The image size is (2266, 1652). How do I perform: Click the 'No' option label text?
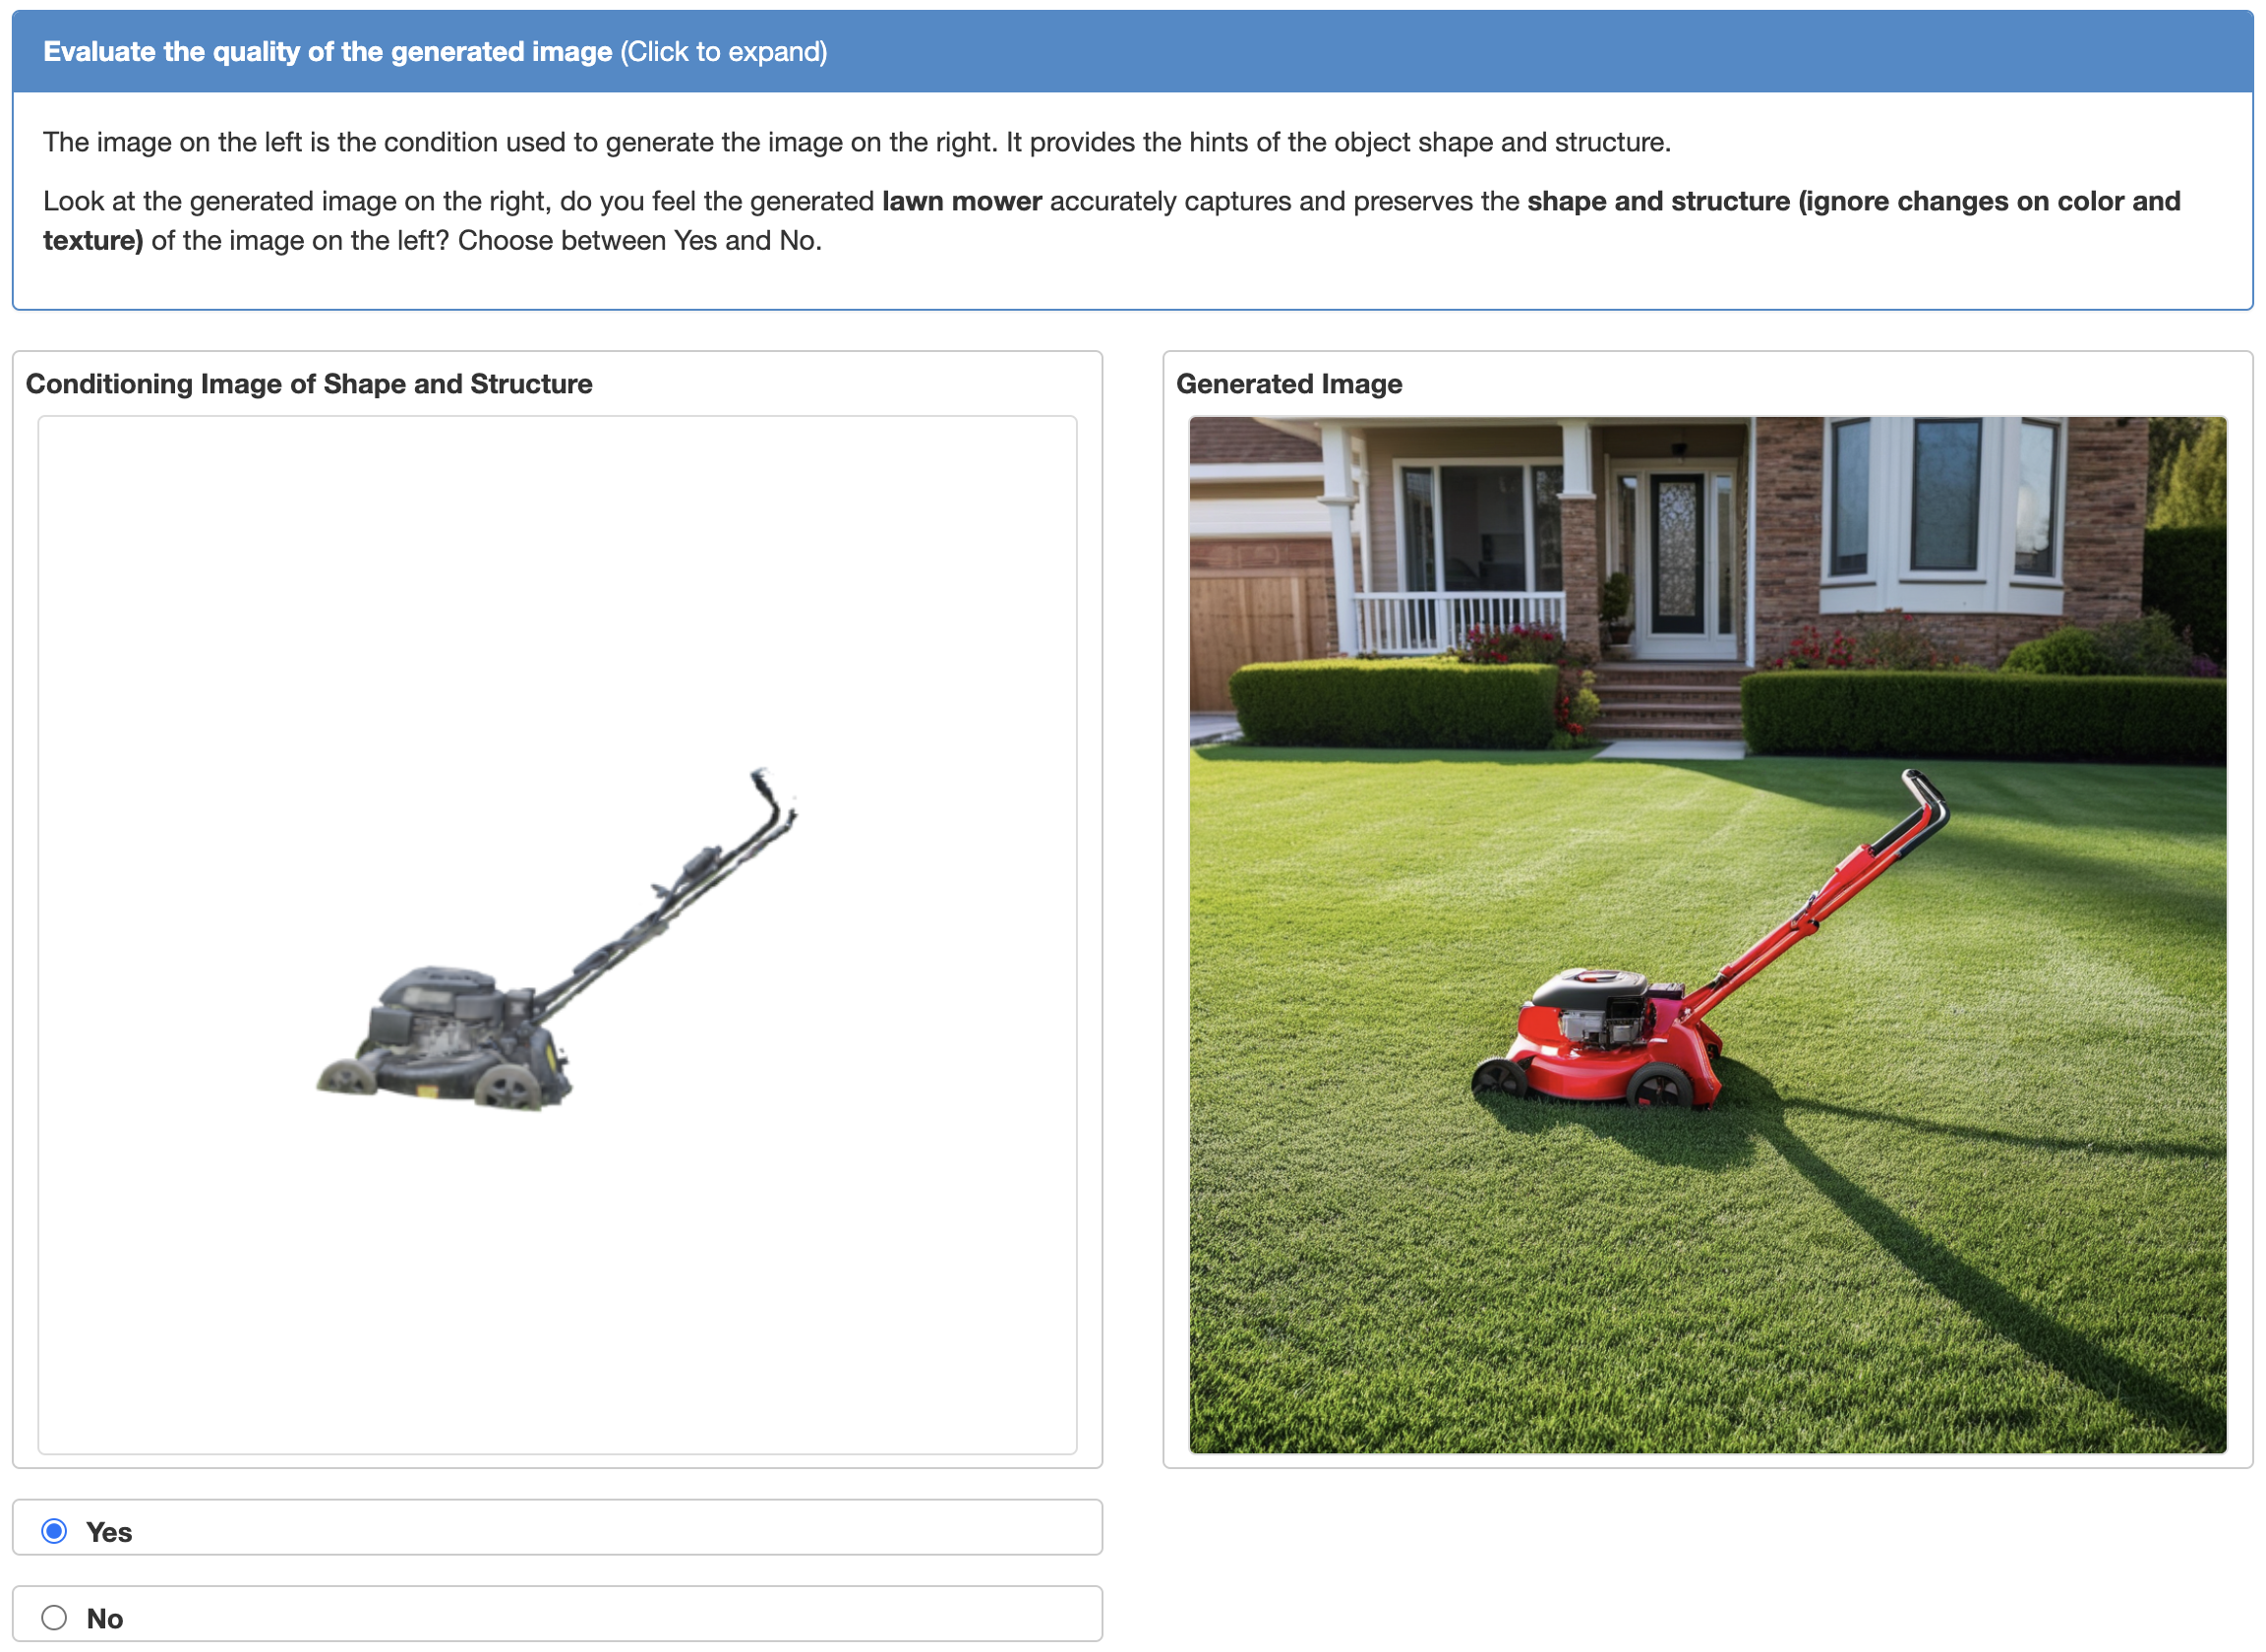[x=104, y=1618]
